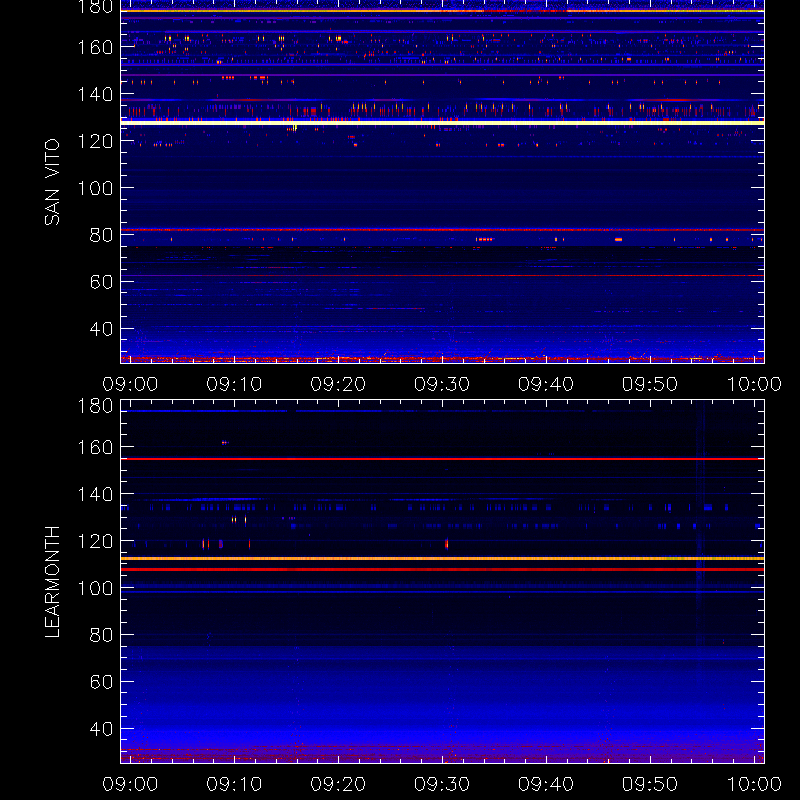Click the LEARMONTH axis title
800x800 pixels.
[52, 581]
